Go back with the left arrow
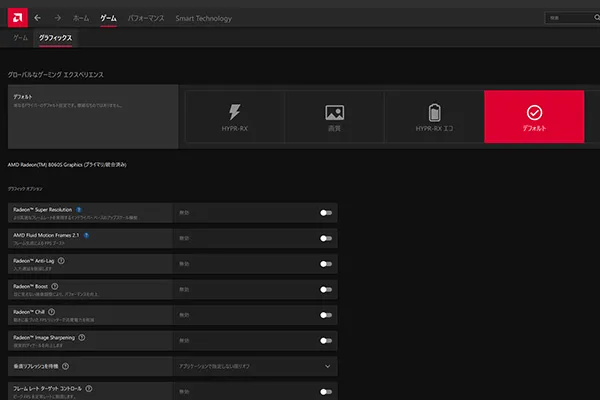This screenshot has height=400, width=600. [38, 18]
